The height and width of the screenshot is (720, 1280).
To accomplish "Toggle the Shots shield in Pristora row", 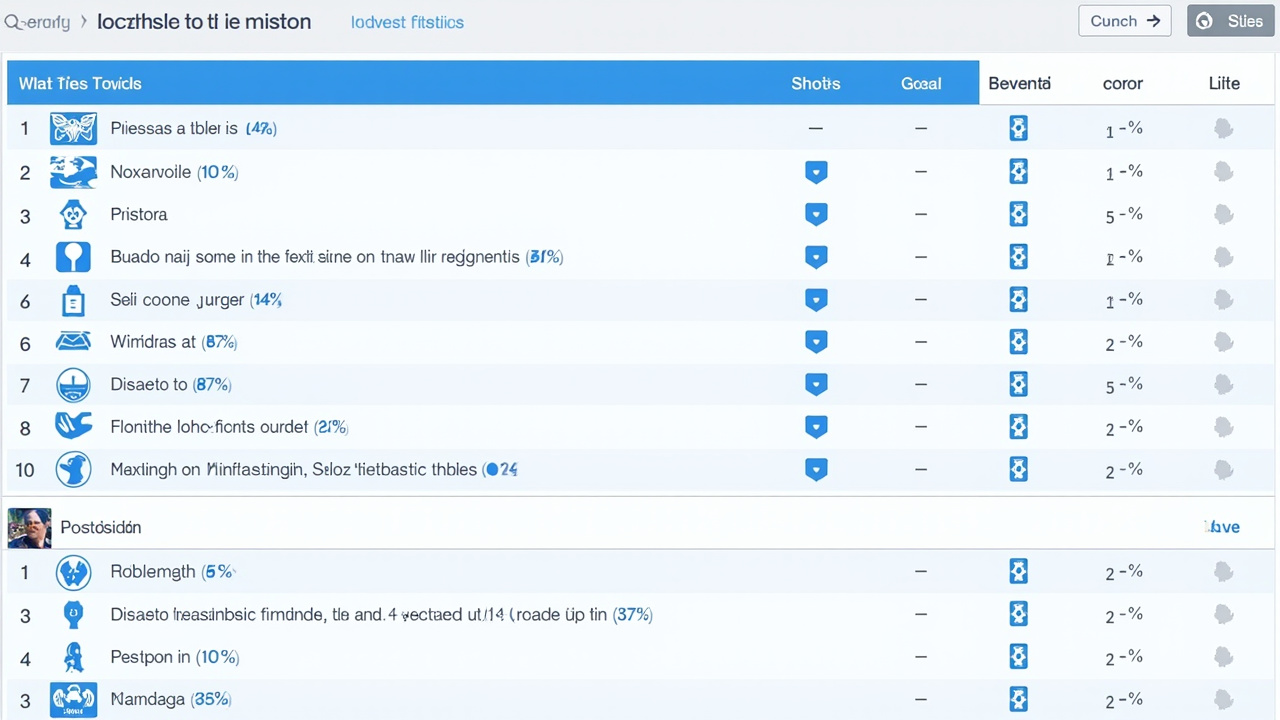I will pos(816,214).
